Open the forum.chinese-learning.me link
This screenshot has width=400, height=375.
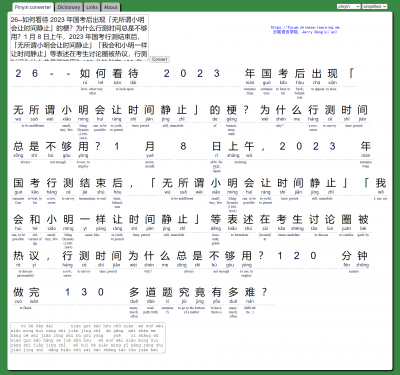pos(305,28)
